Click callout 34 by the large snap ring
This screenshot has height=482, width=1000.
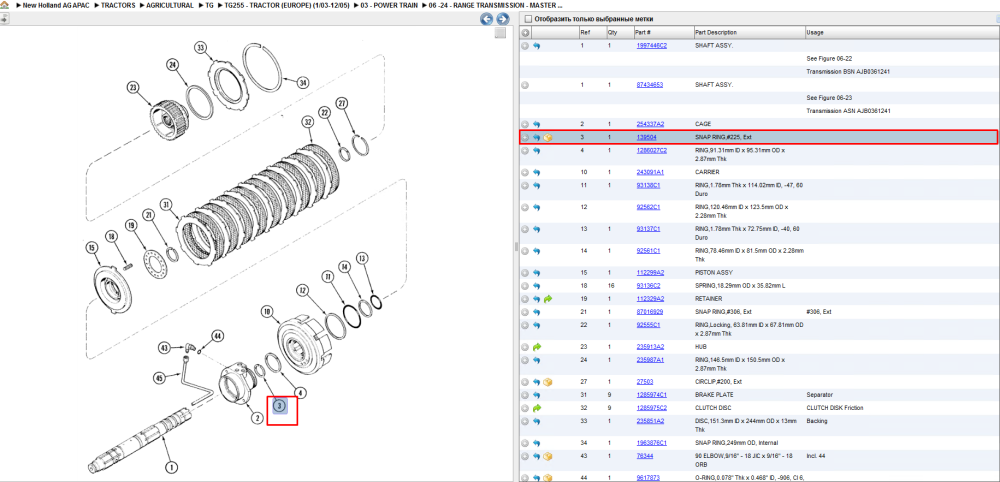pyautogui.click(x=303, y=82)
